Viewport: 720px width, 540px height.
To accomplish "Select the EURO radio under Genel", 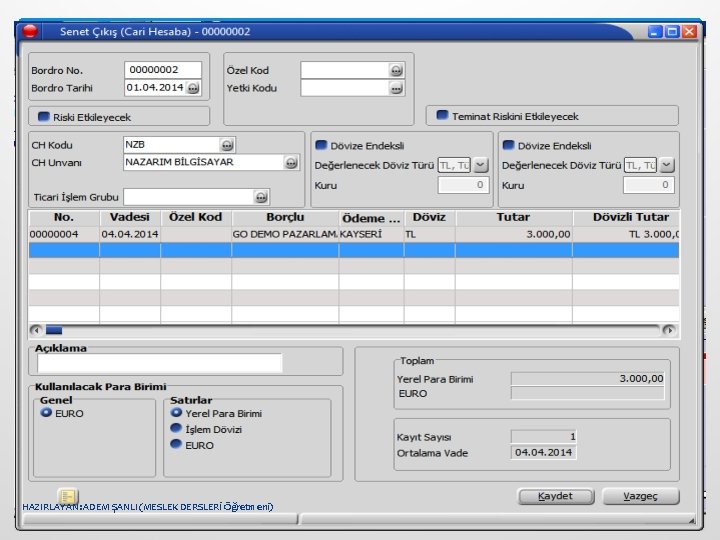I will (46, 412).
